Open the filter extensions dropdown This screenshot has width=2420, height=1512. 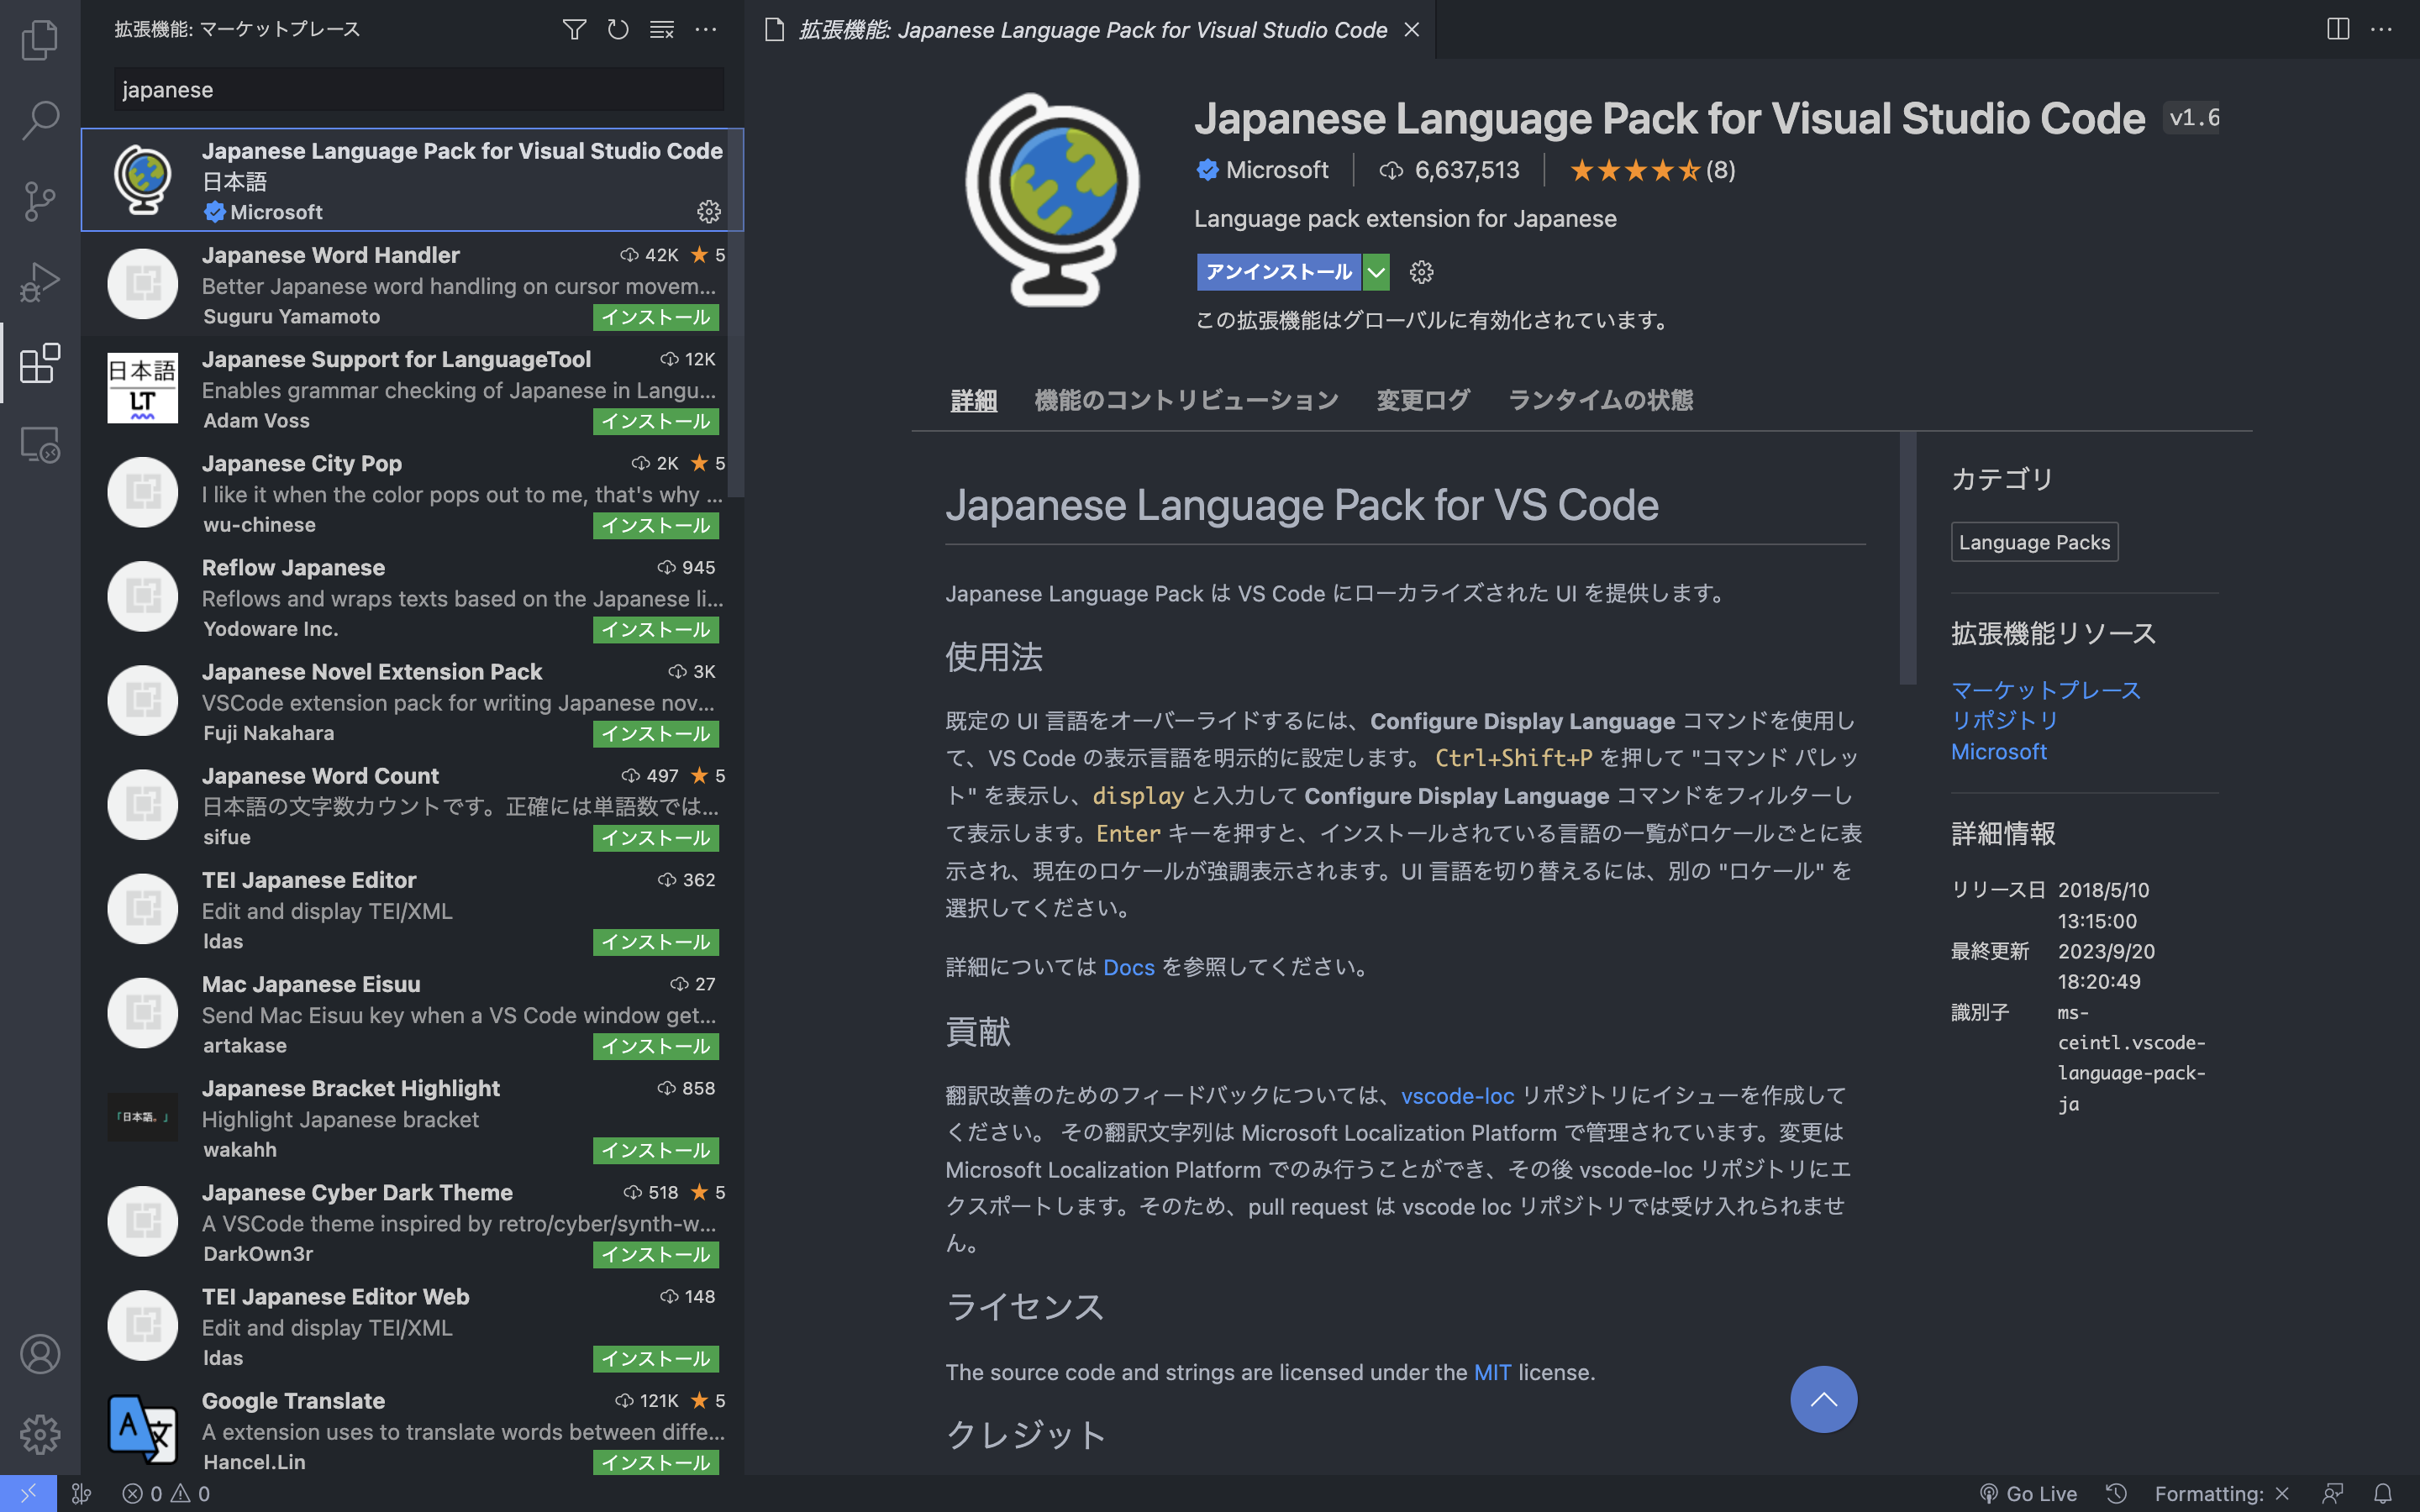(x=574, y=29)
